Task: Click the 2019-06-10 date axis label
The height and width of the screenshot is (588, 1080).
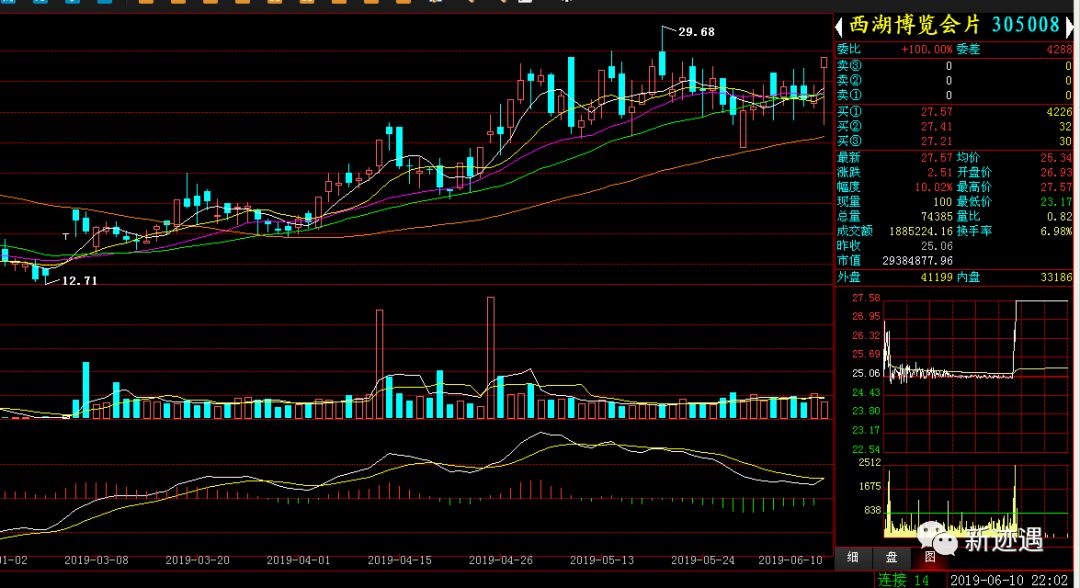Action: point(791,560)
